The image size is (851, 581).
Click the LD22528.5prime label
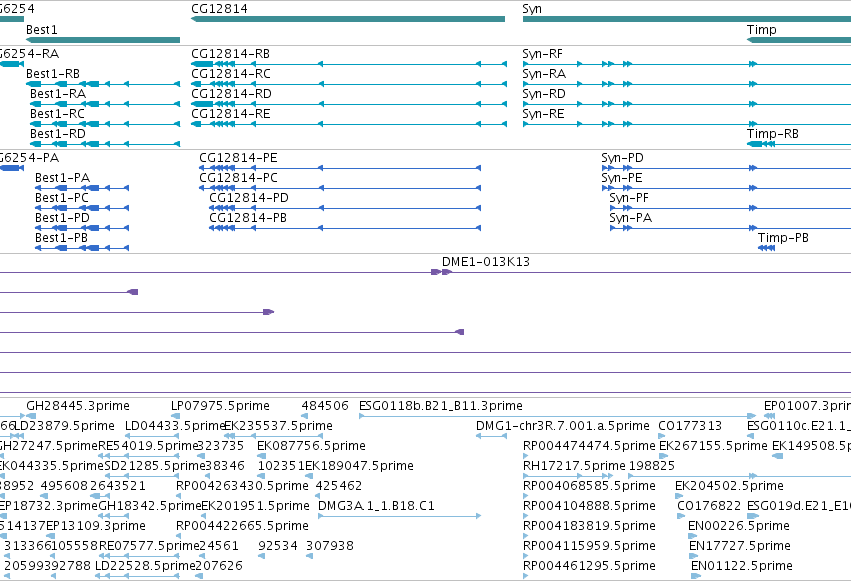point(145,566)
